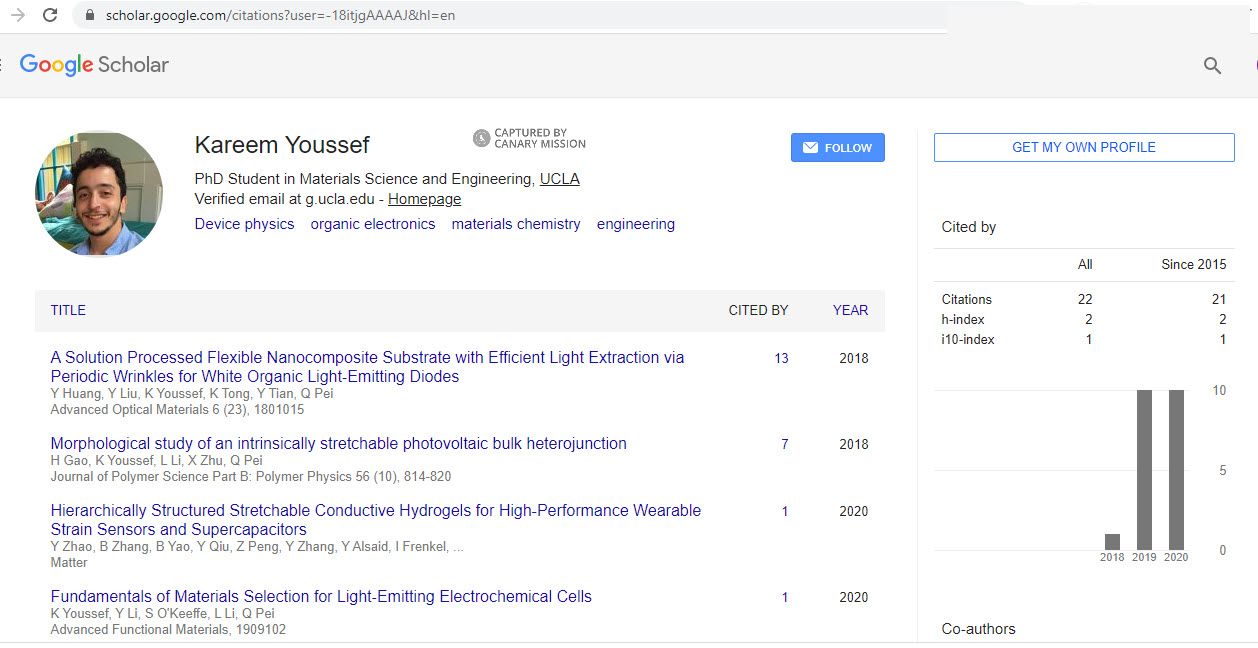Click GET MY OWN PROFILE button
This screenshot has width=1258, height=648.
pyautogui.click(x=1084, y=147)
